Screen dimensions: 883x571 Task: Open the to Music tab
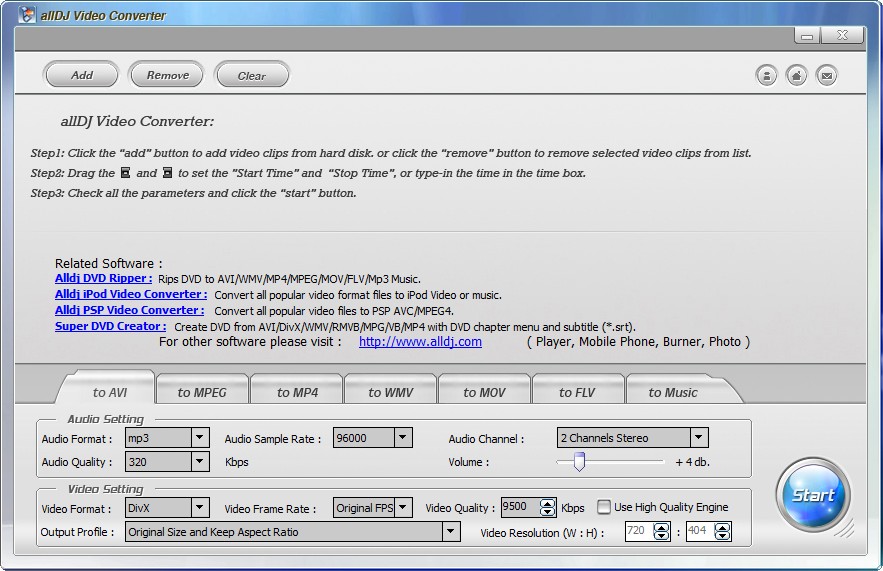672,392
